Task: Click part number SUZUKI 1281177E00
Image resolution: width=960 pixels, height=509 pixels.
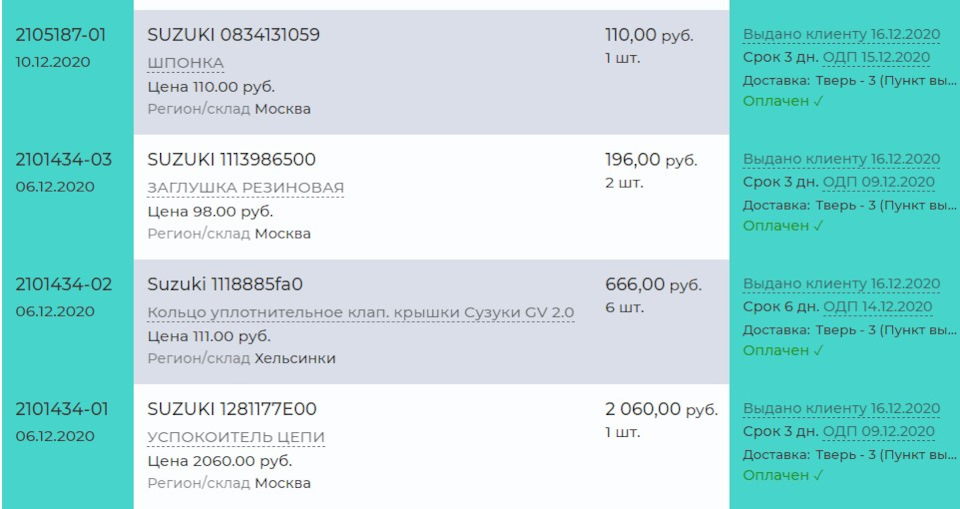Action: [x=231, y=409]
